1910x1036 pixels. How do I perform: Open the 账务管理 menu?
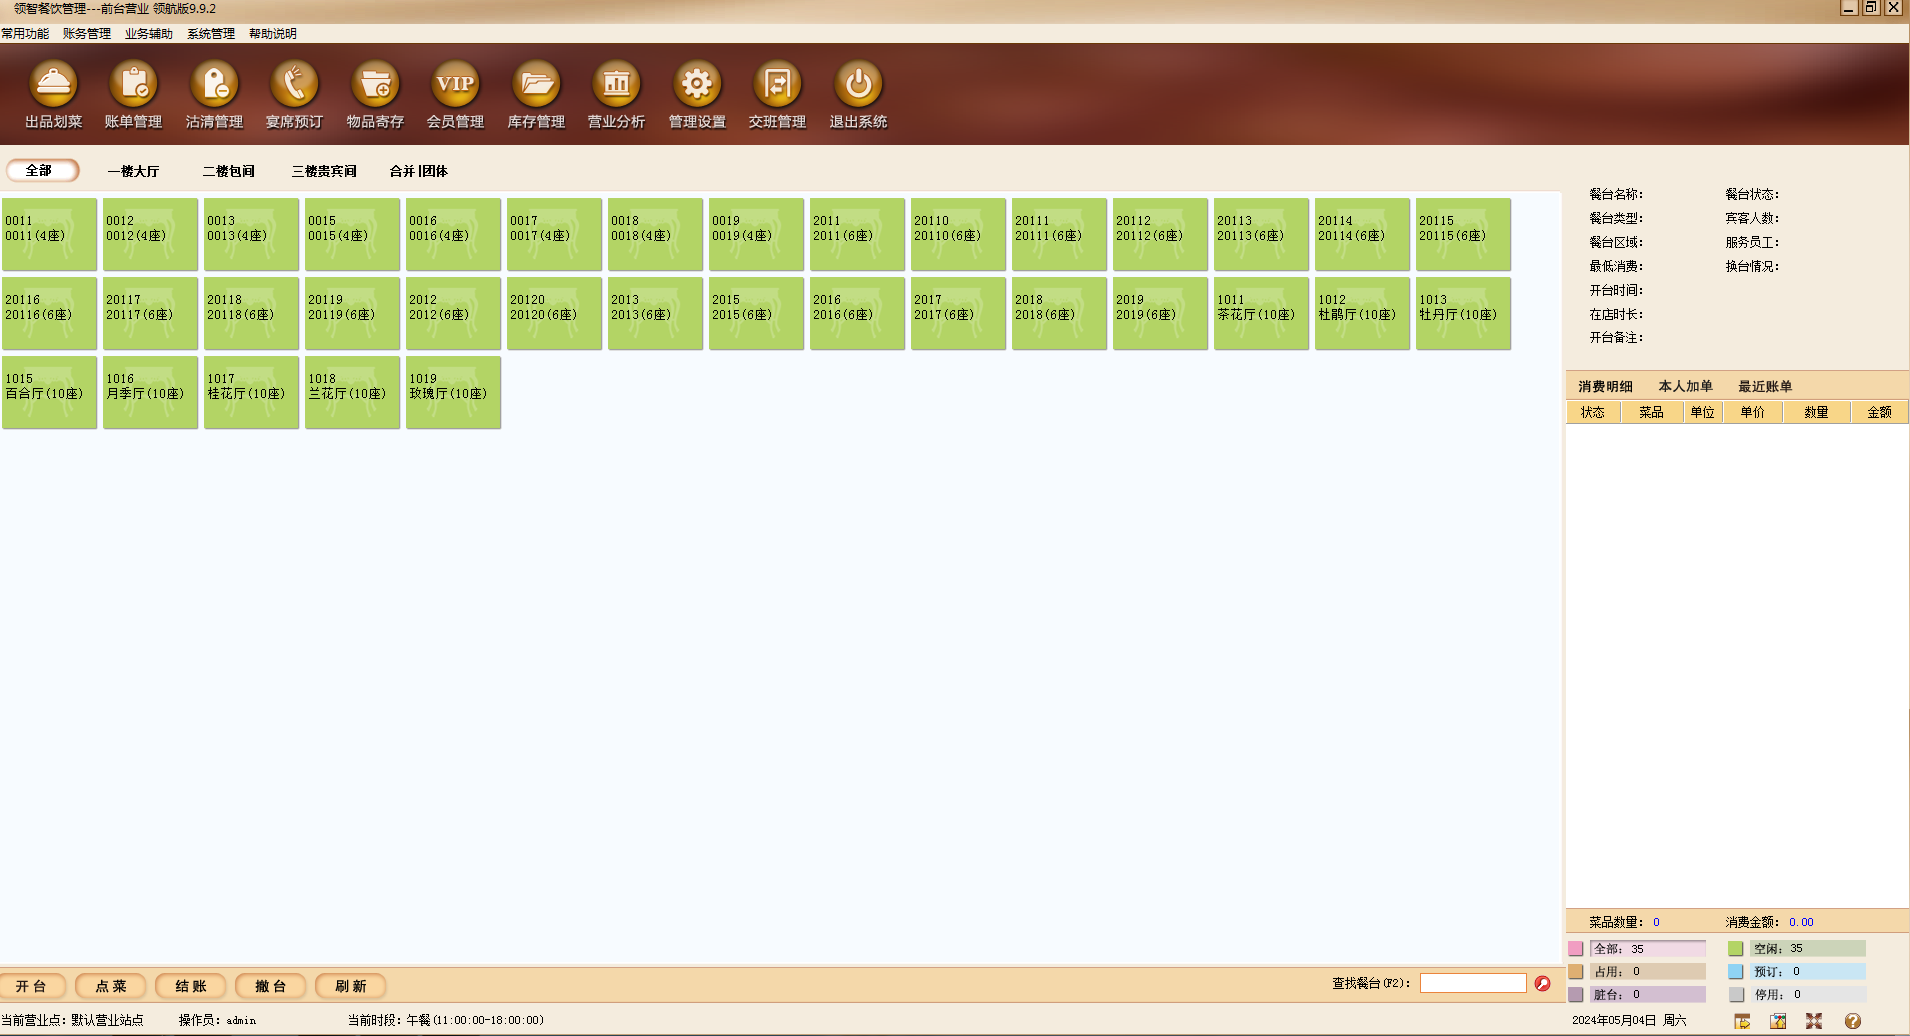coord(87,34)
